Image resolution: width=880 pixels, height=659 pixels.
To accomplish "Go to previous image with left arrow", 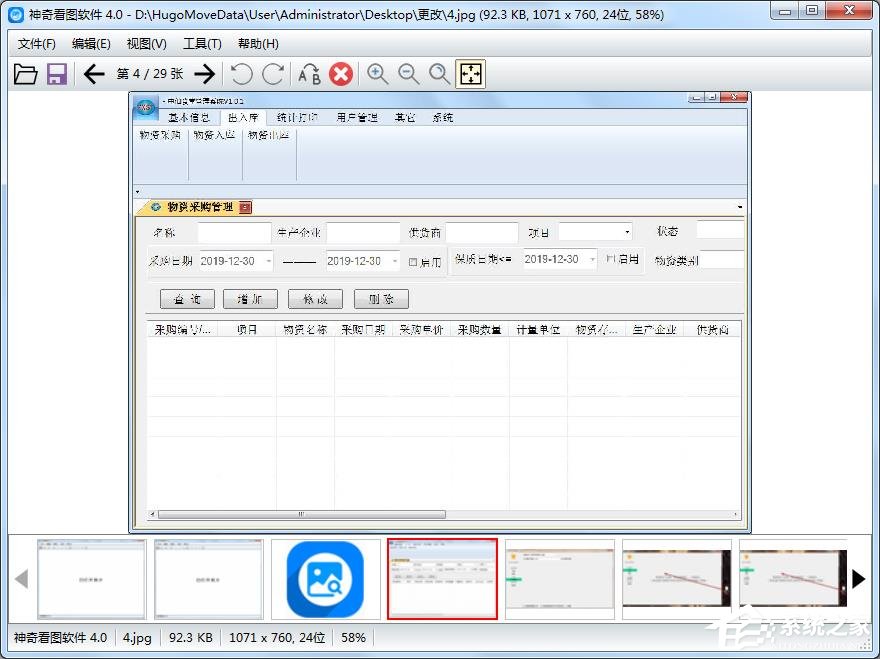I will click(94, 74).
